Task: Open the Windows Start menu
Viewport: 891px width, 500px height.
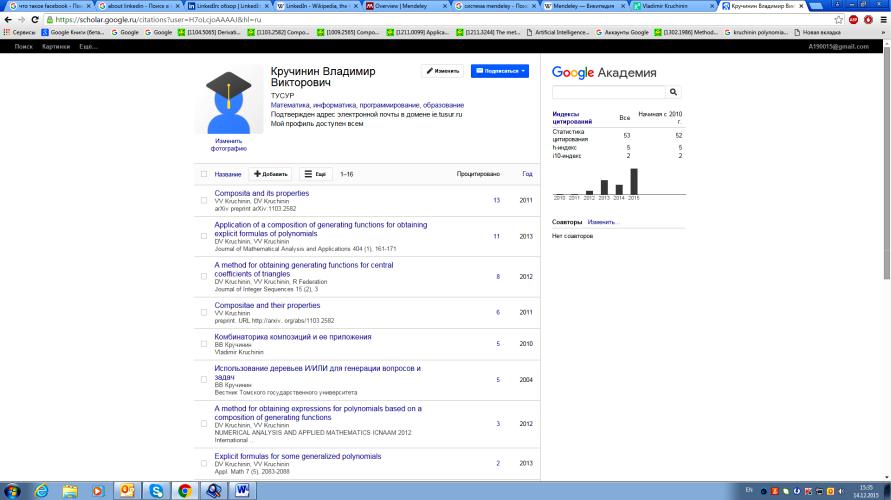Action: (12, 490)
